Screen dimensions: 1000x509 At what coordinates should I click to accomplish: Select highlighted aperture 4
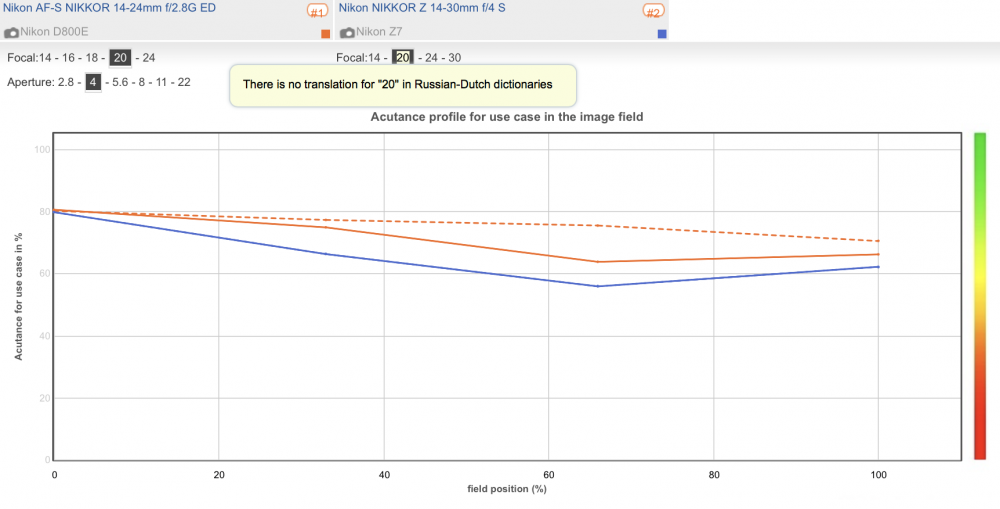(x=93, y=82)
